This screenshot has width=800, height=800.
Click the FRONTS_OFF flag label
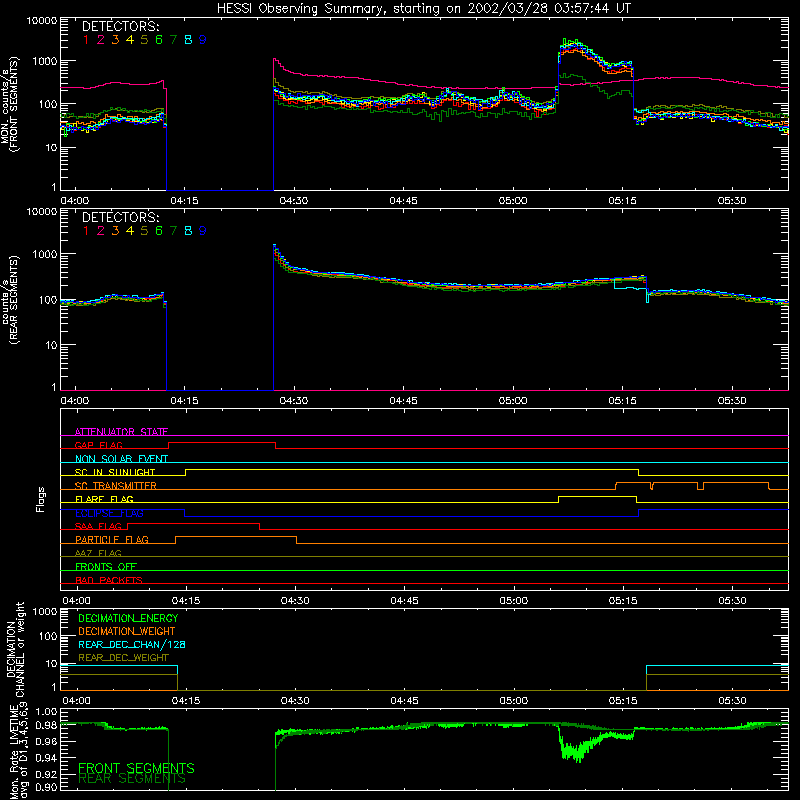click(106, 566)
